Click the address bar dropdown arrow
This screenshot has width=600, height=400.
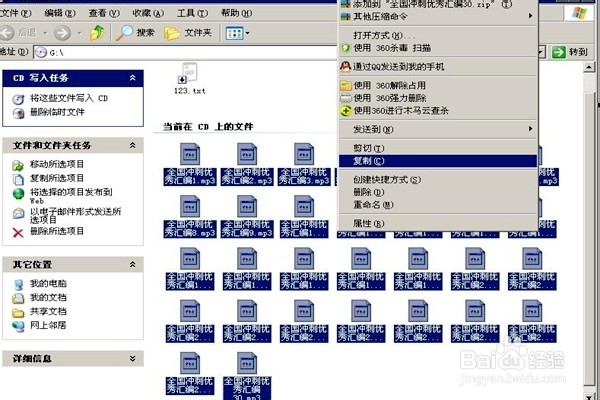coord(541,52)
